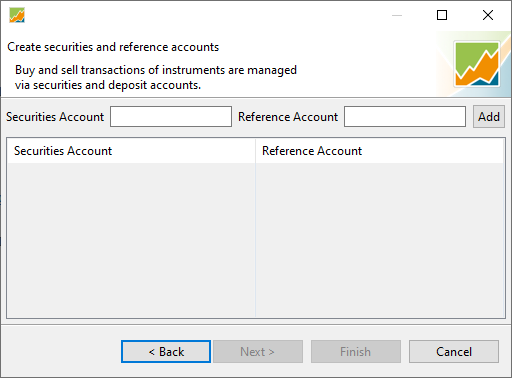
Task: Click the Add button
Action: click(x=489, y=117)
